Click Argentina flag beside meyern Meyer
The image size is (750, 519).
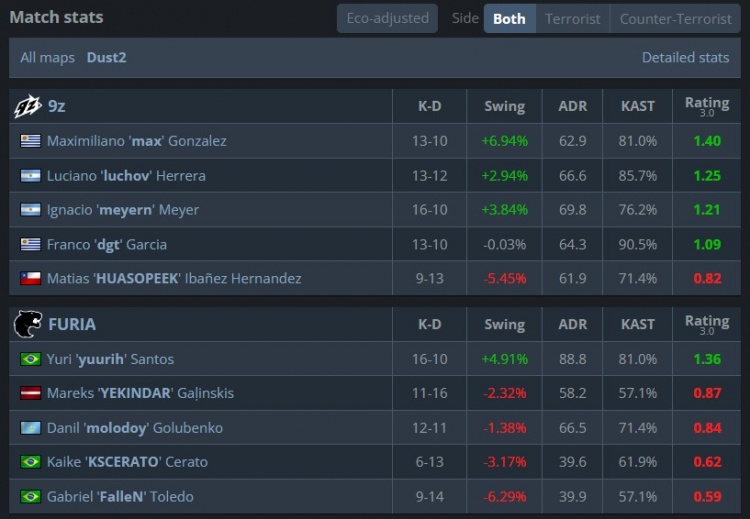click(x=31, y=210)
